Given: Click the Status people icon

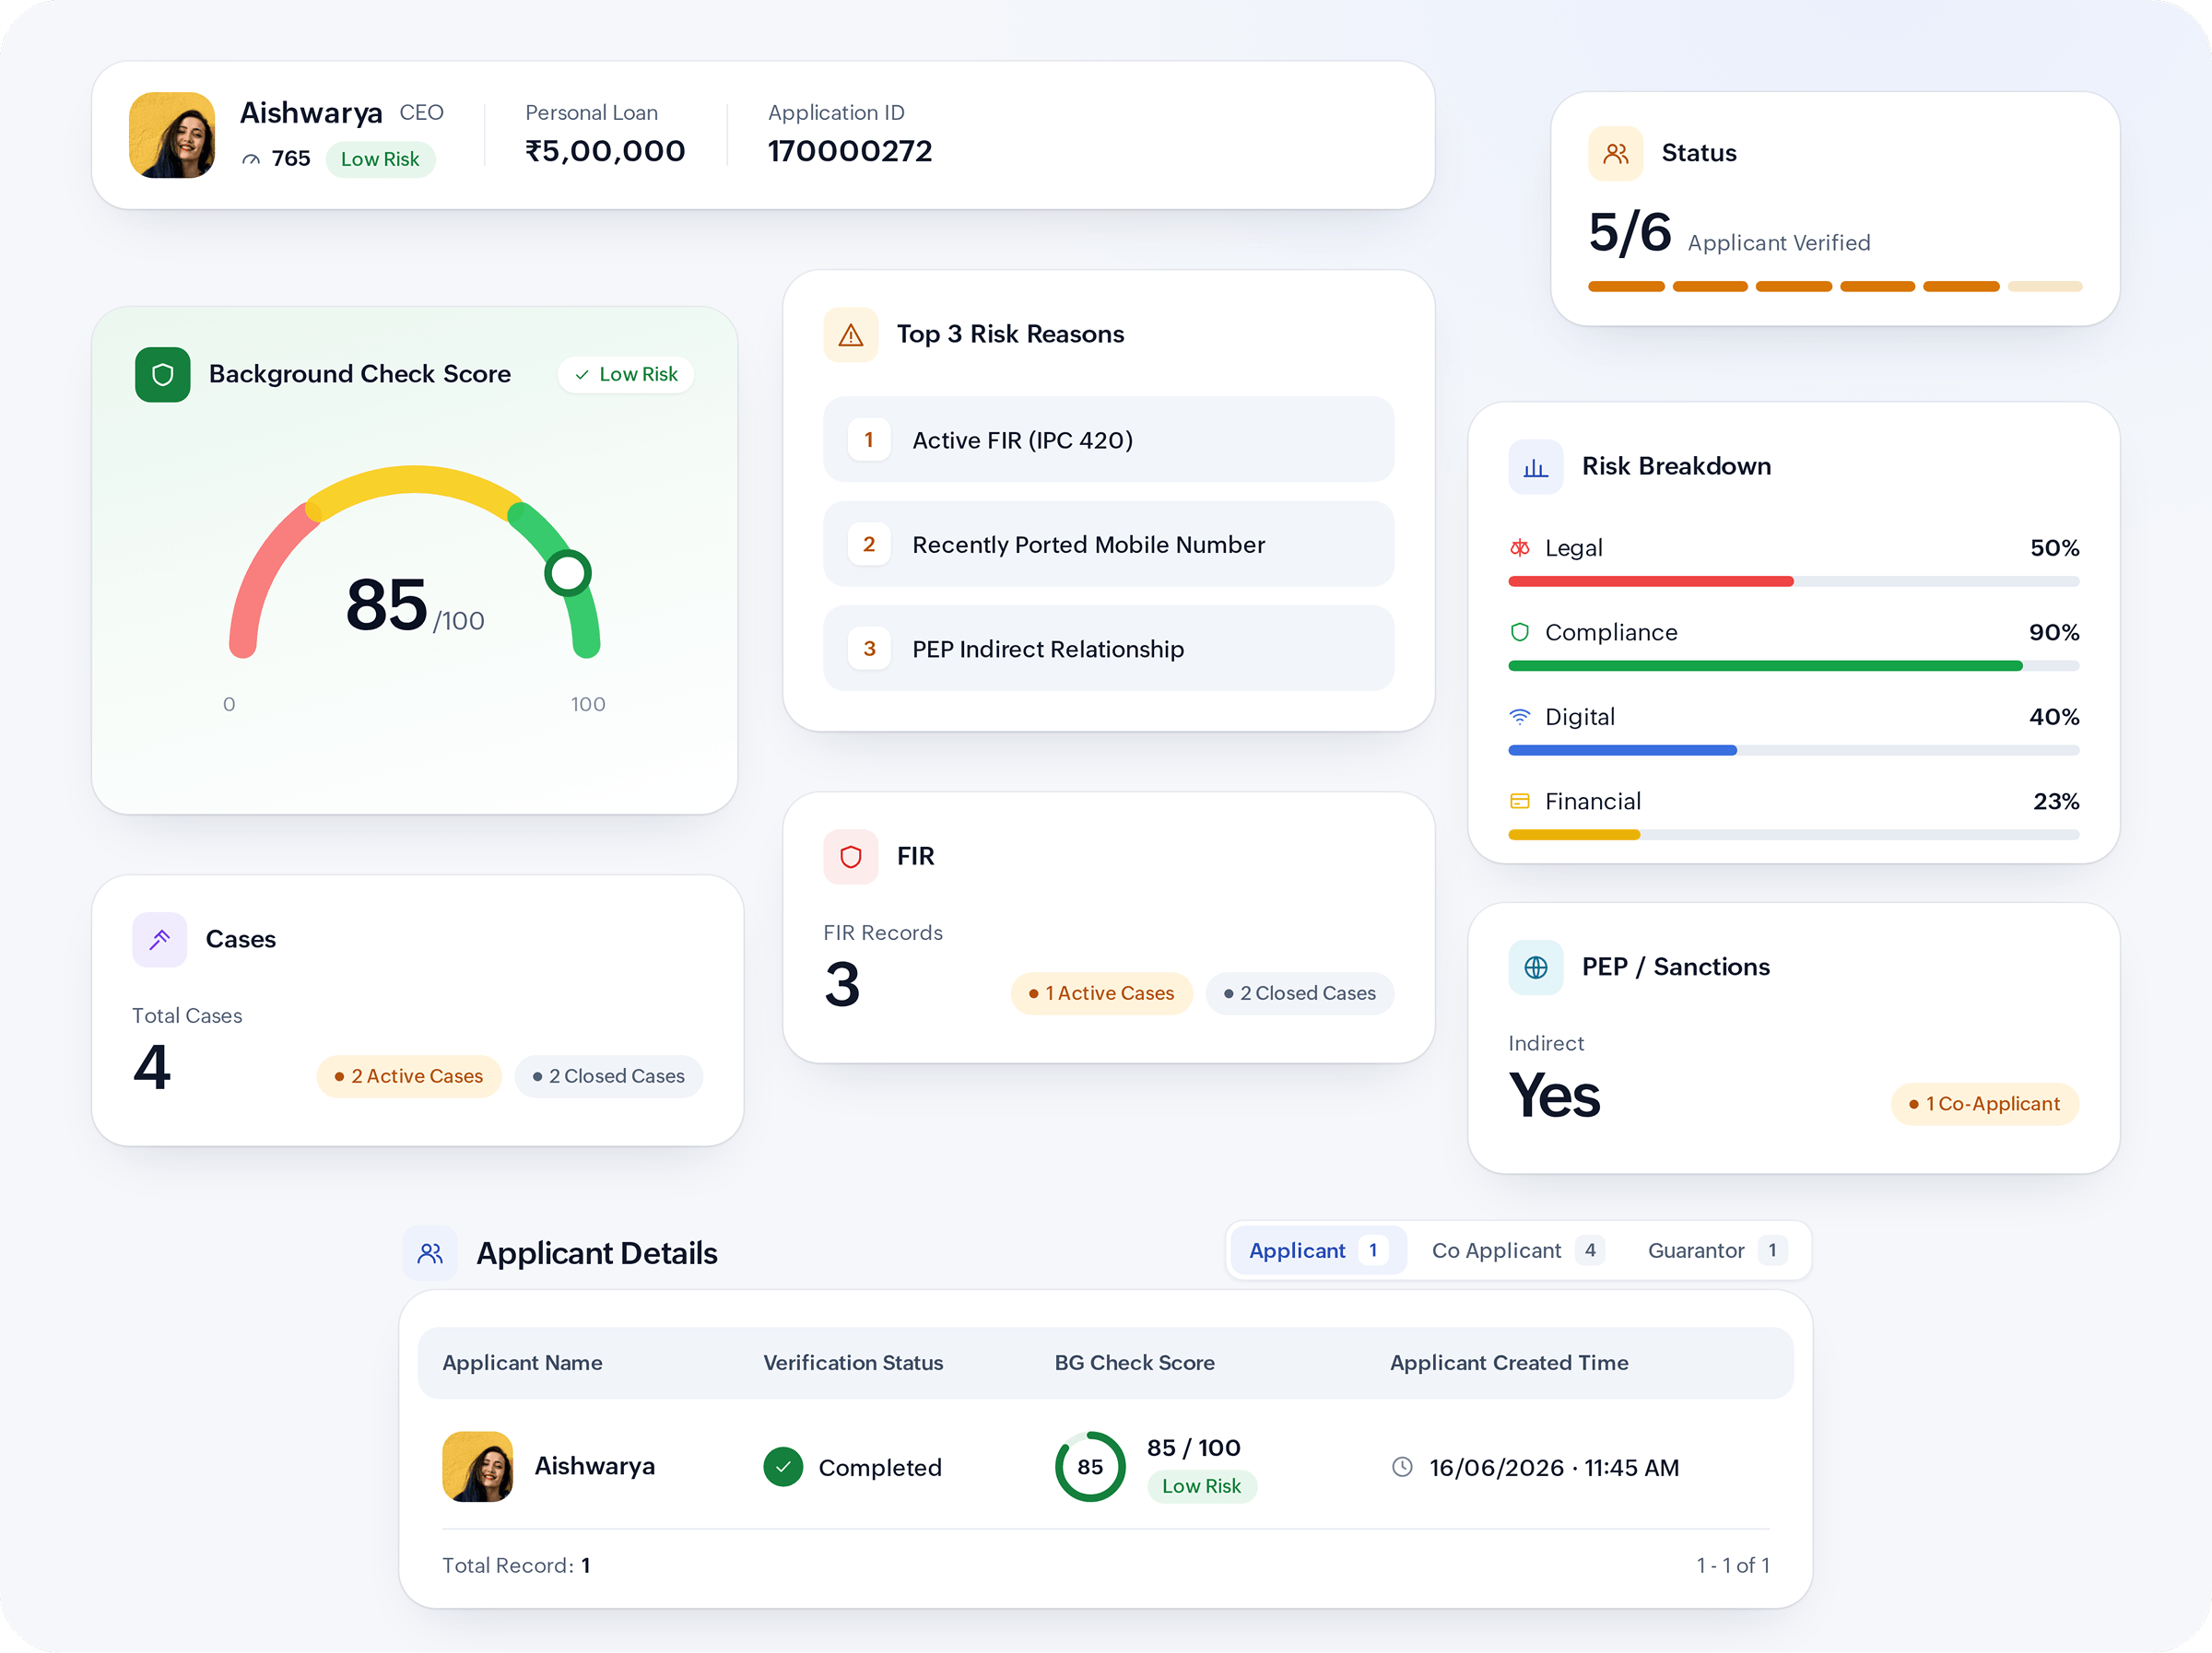Looking at the screenshot, I should 1615,153.
